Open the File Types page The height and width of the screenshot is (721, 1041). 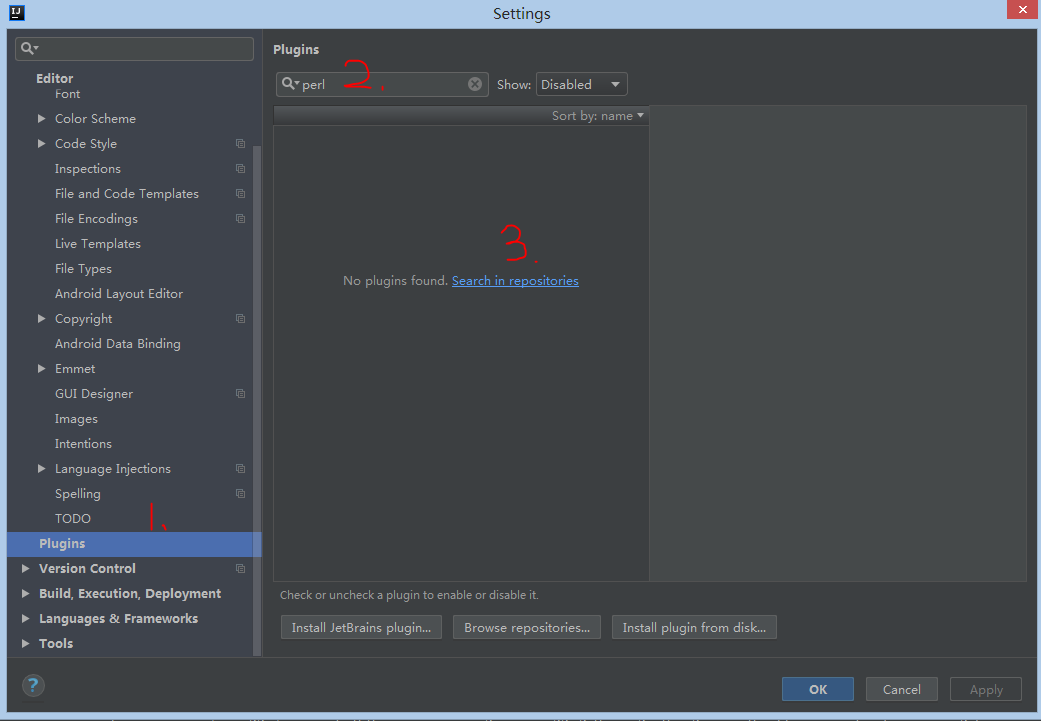[x=83, y=269]
